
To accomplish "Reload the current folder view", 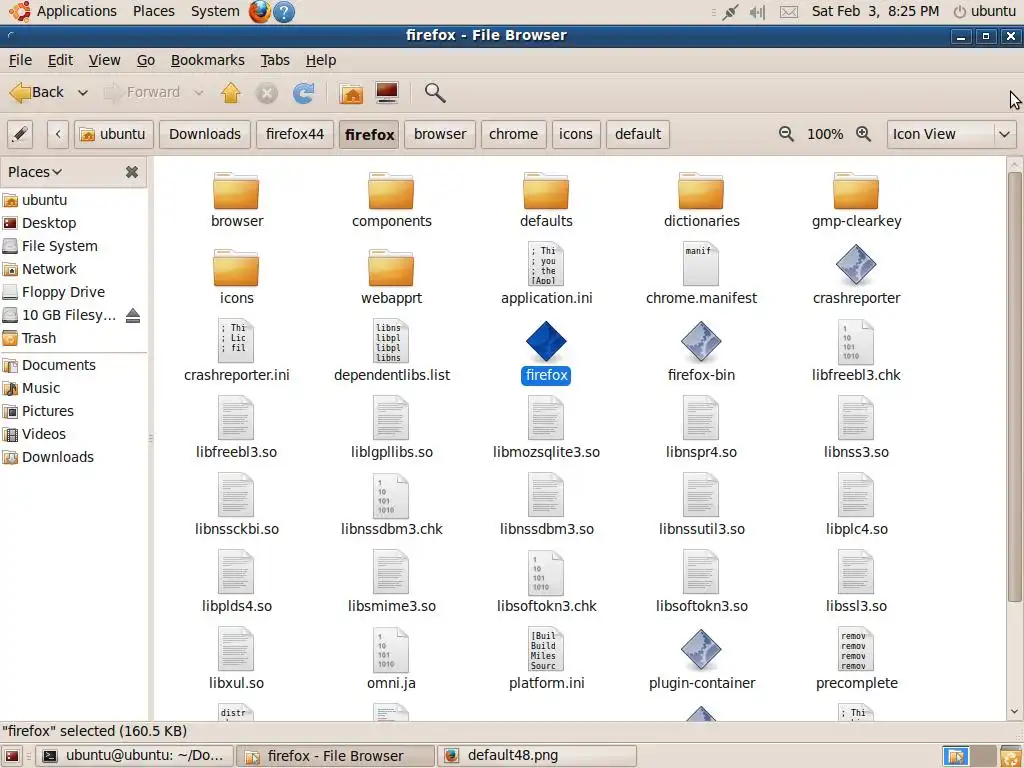I will [x=303, y=93].
